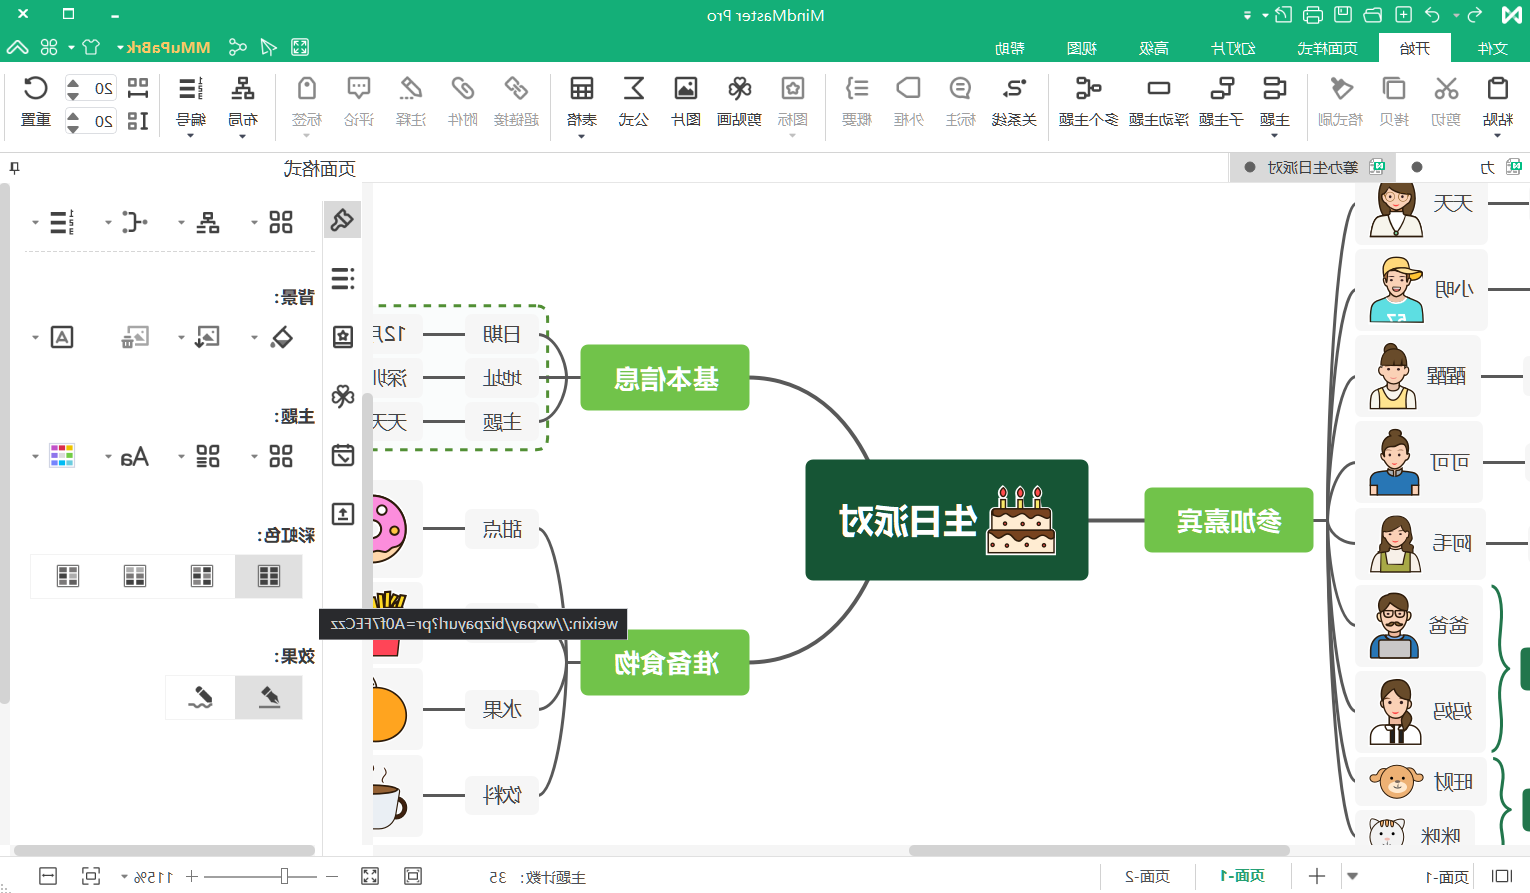Switch to the 页面-2 page tab
Viewport: 1530px width, 893px height.
click(1147, 876)
